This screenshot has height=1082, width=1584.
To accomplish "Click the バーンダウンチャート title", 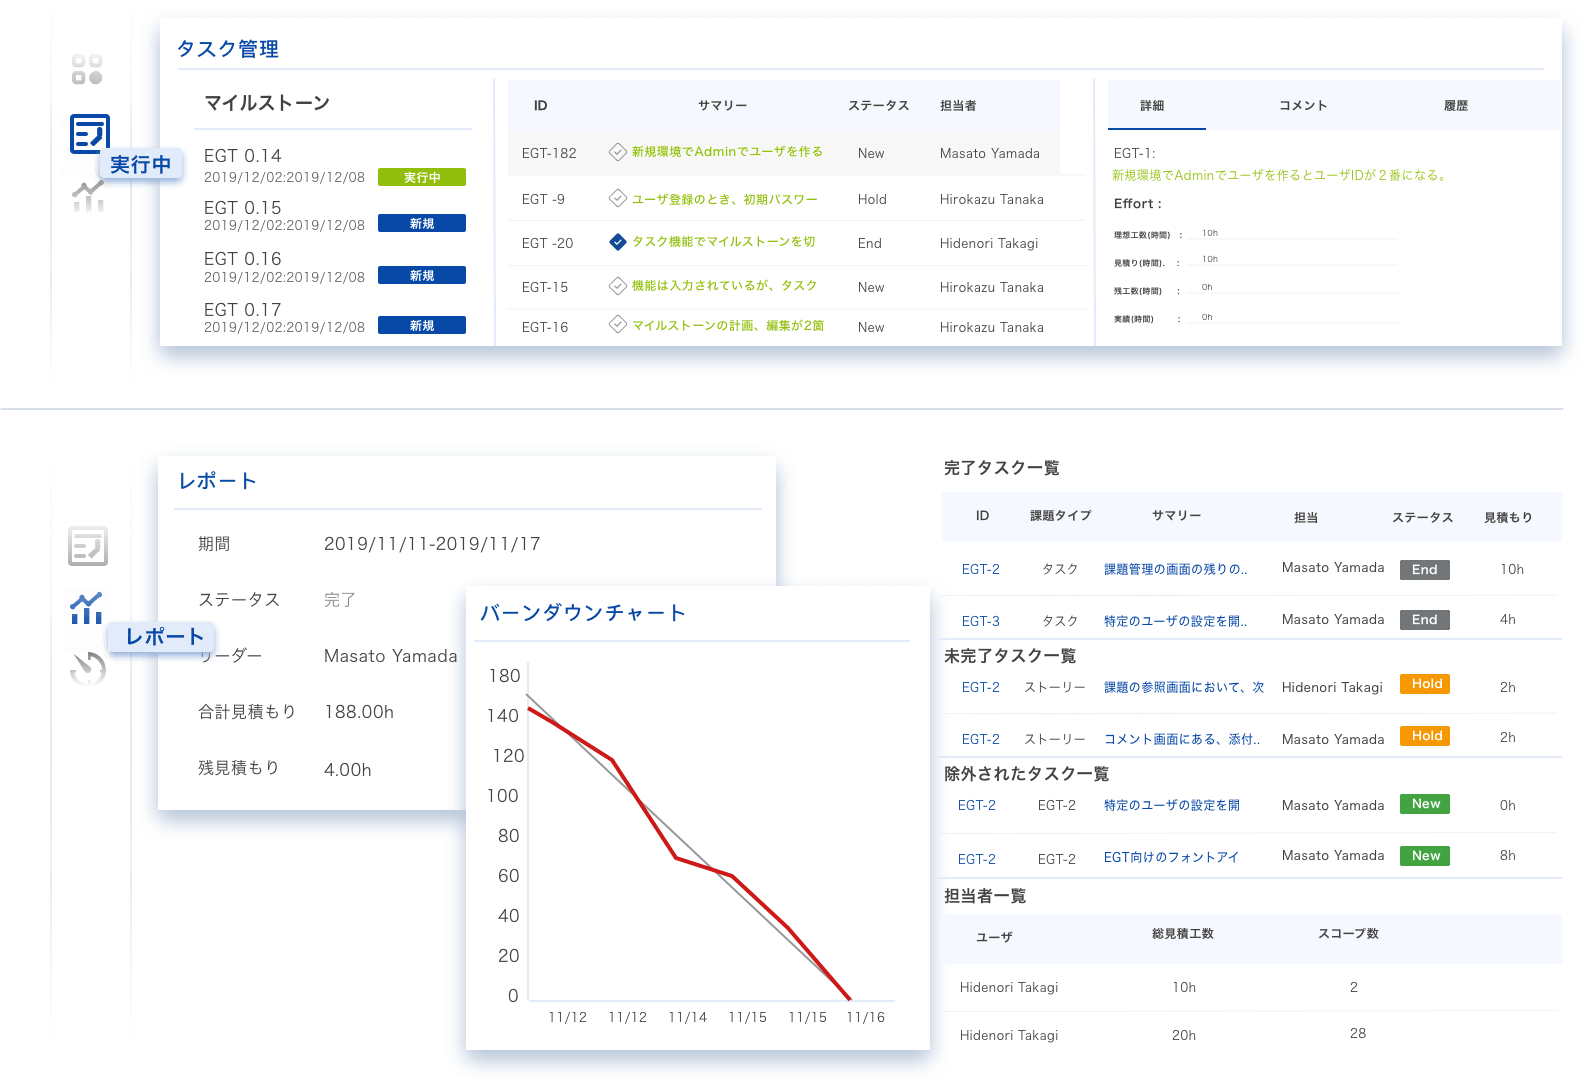I will (583, 613).
